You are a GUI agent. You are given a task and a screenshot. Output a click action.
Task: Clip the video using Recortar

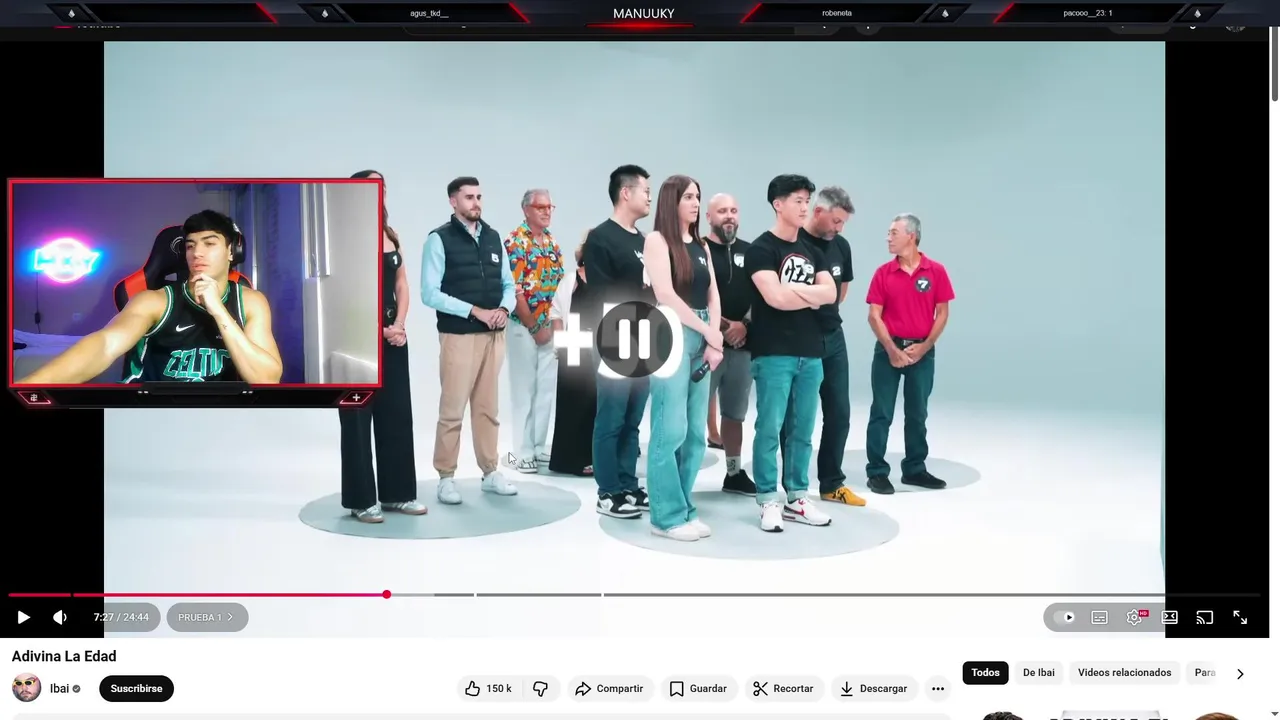coord(783,688)
